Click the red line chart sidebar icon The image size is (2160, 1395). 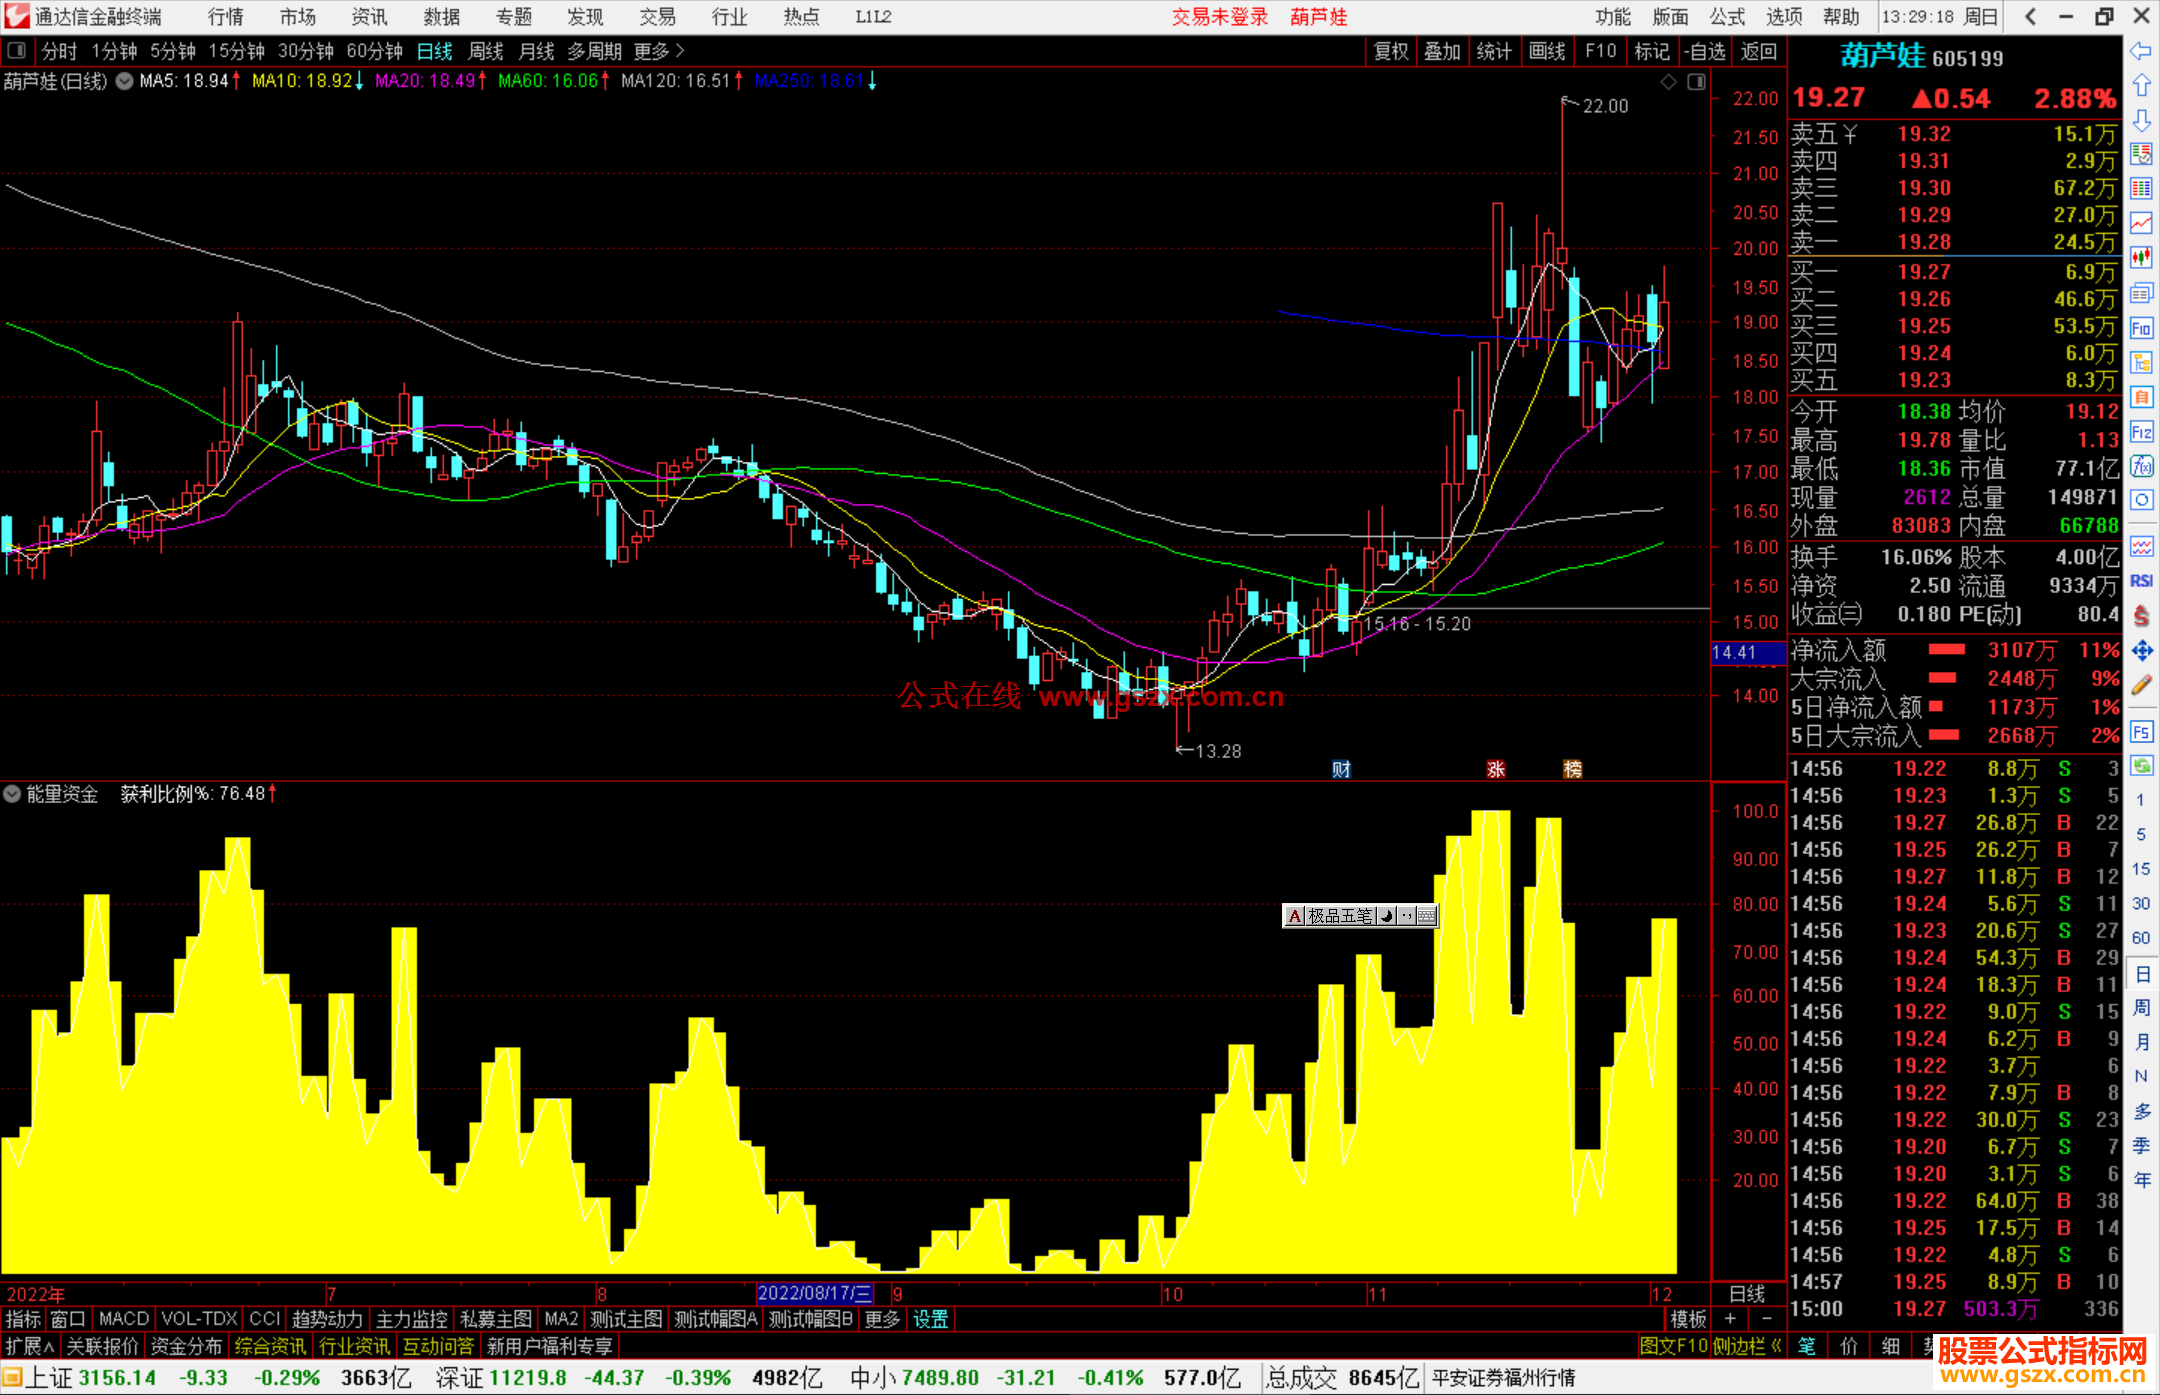click(2141, 223)
